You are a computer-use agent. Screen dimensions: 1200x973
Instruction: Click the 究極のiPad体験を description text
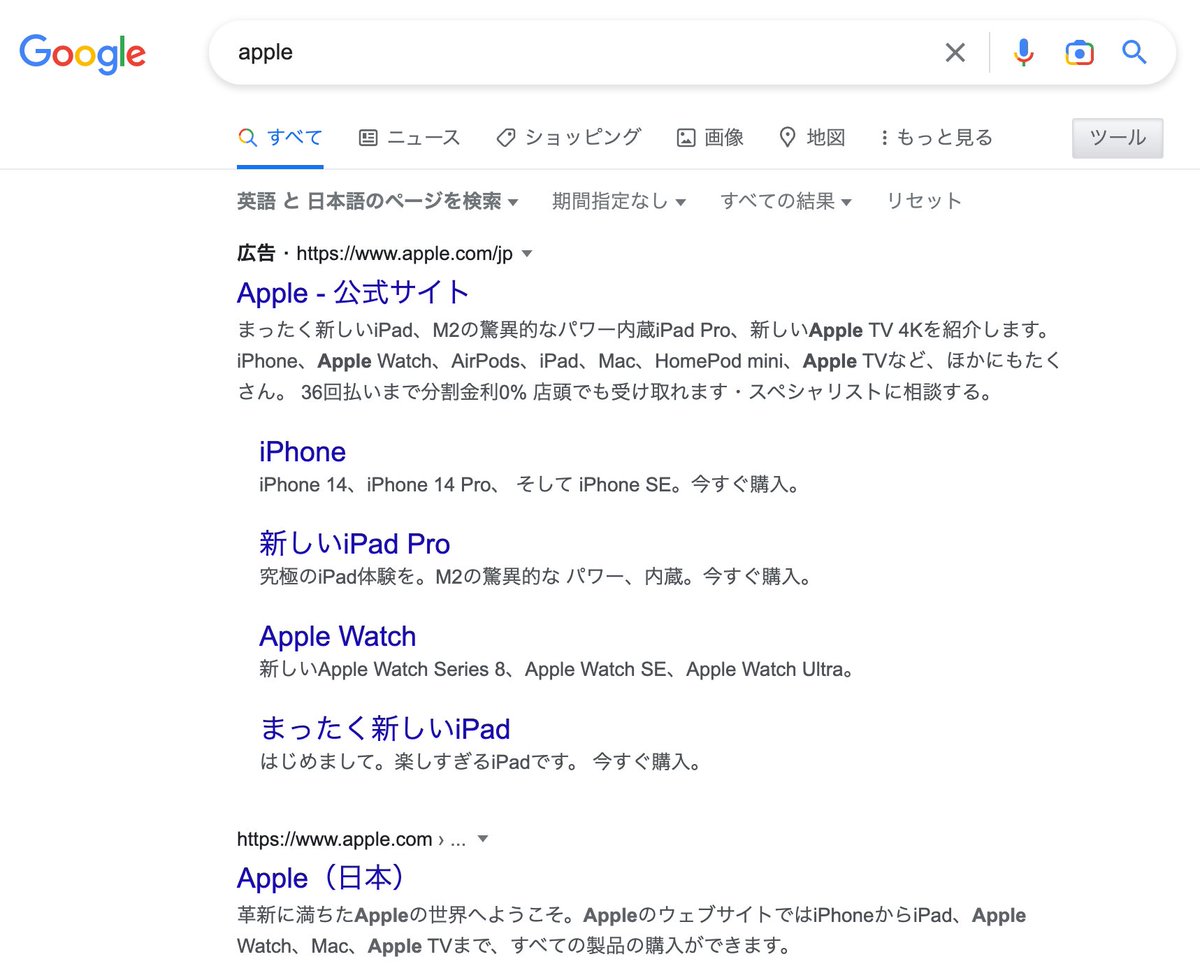pos(535,577)
